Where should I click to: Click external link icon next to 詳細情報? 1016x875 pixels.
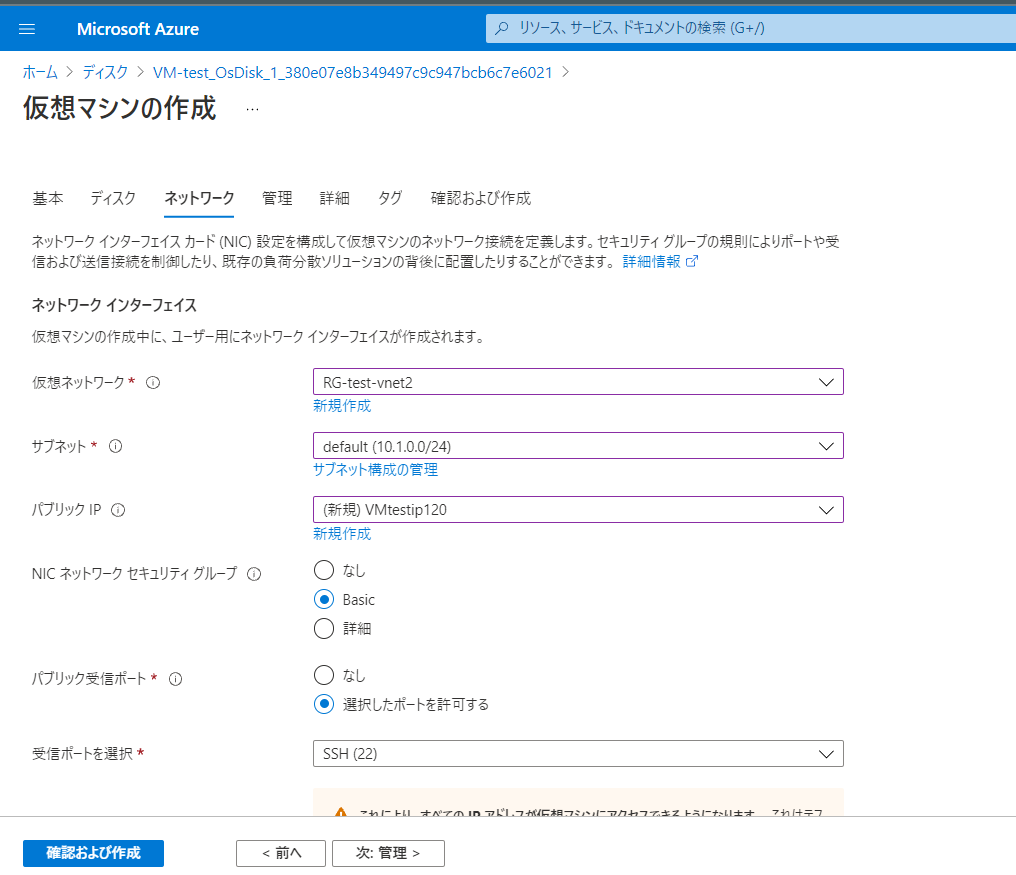(692, 261)
